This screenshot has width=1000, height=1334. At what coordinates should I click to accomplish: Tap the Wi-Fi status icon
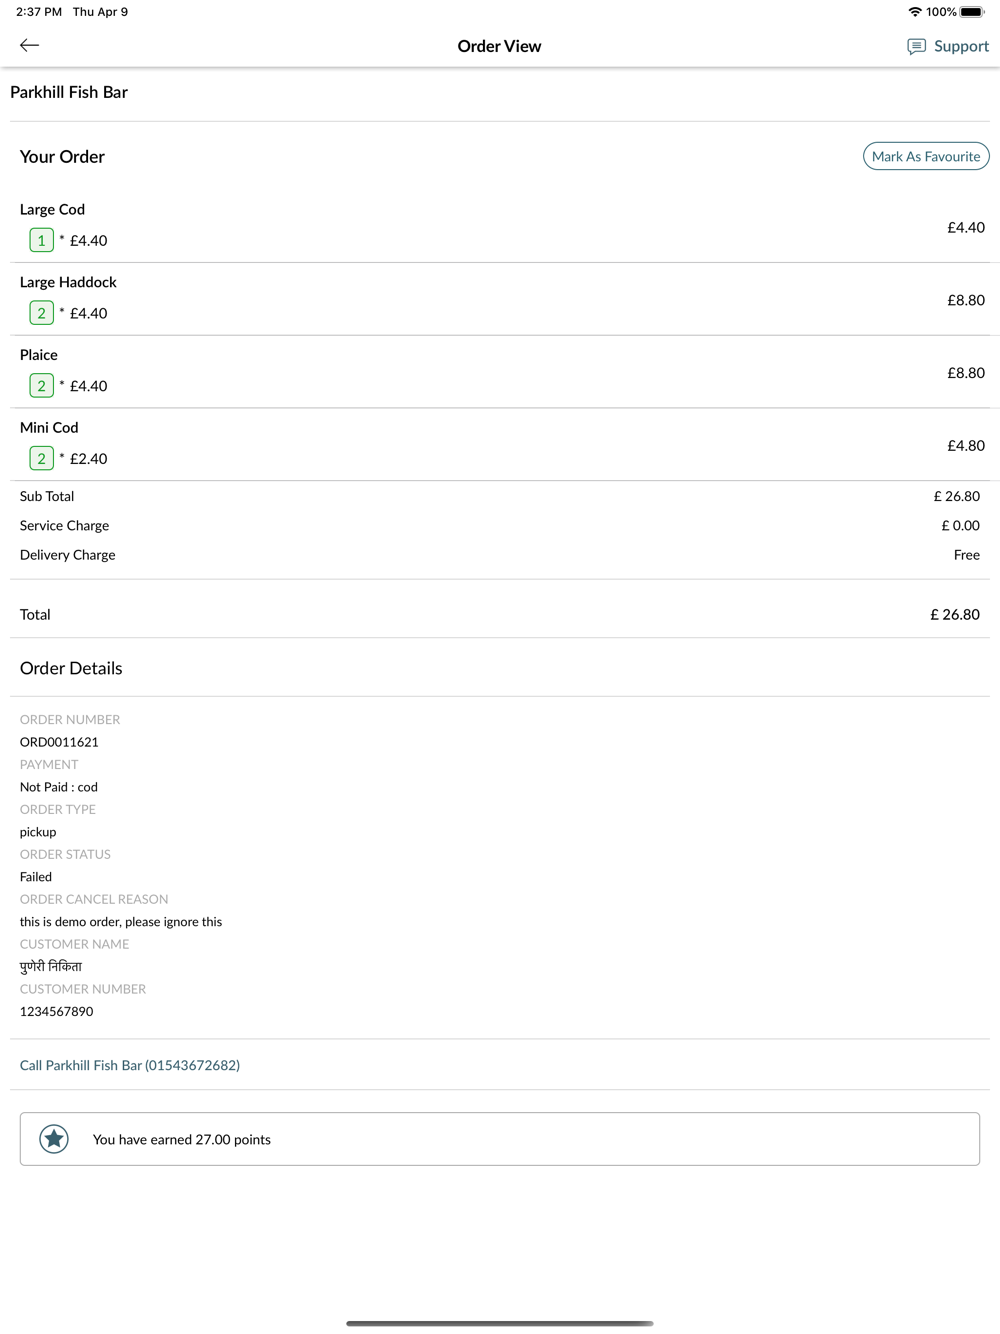pyautogui.click(x=914, y=12)
